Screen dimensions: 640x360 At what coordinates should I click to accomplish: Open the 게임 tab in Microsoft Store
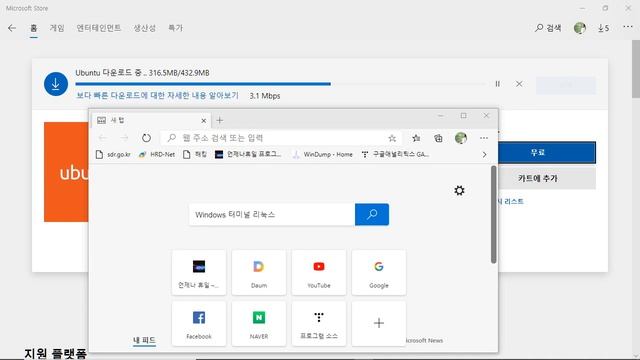point(57,28)
